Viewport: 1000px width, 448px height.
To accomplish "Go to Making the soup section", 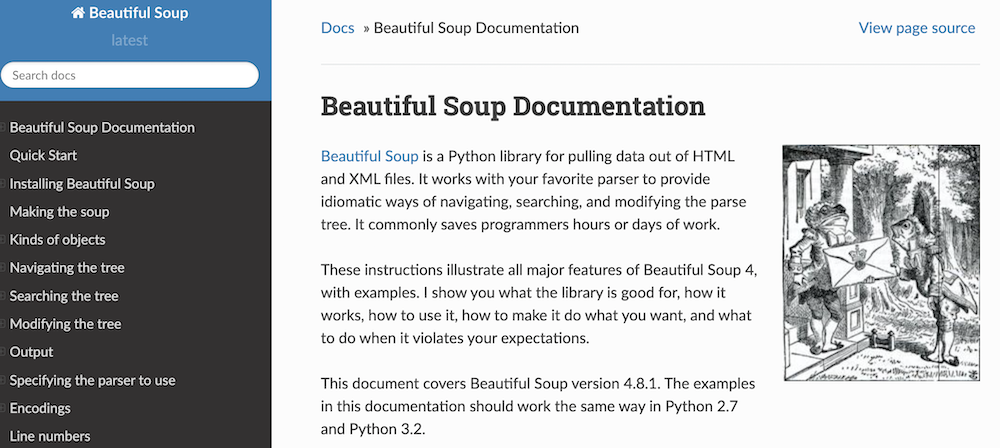I will (x=59, y=211).
